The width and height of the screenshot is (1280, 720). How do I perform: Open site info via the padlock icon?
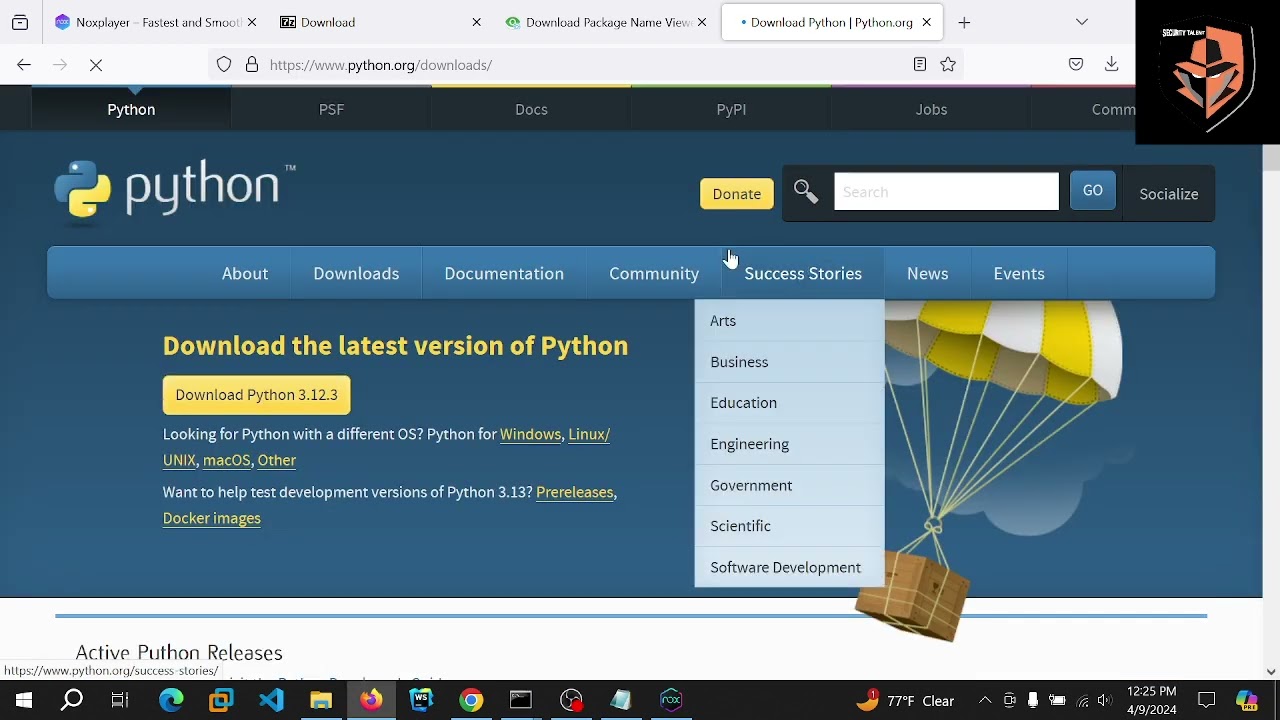tap(252, 65)
